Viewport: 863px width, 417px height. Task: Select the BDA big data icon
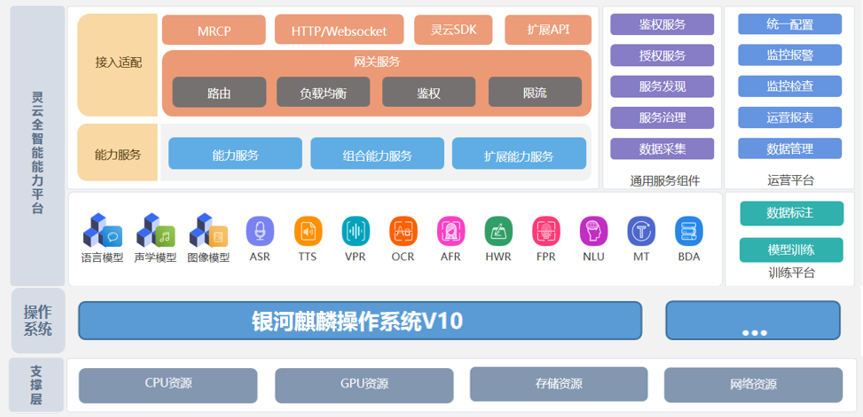[x=689, y=231]
